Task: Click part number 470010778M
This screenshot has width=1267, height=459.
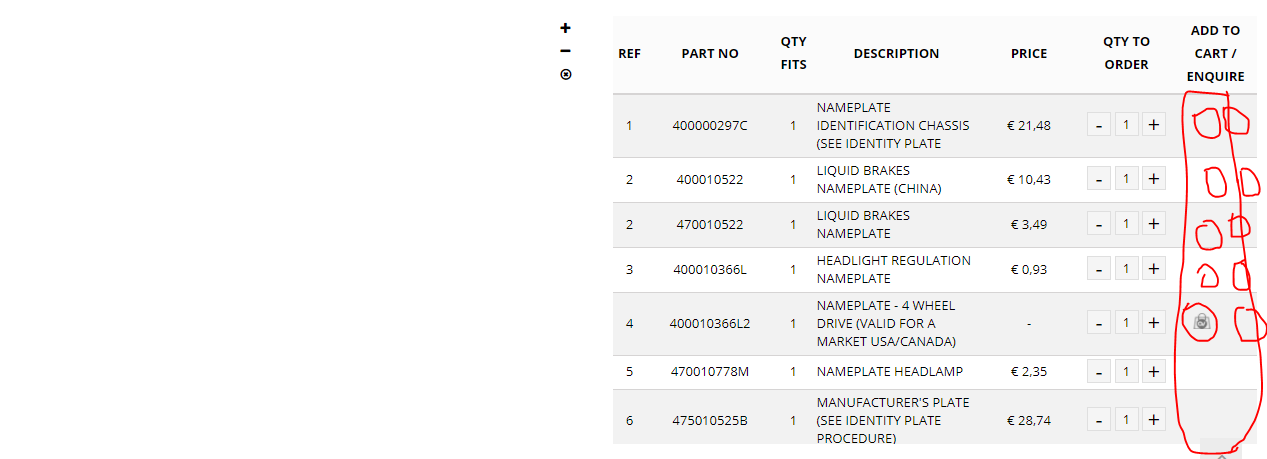Action: coord(710,372)
